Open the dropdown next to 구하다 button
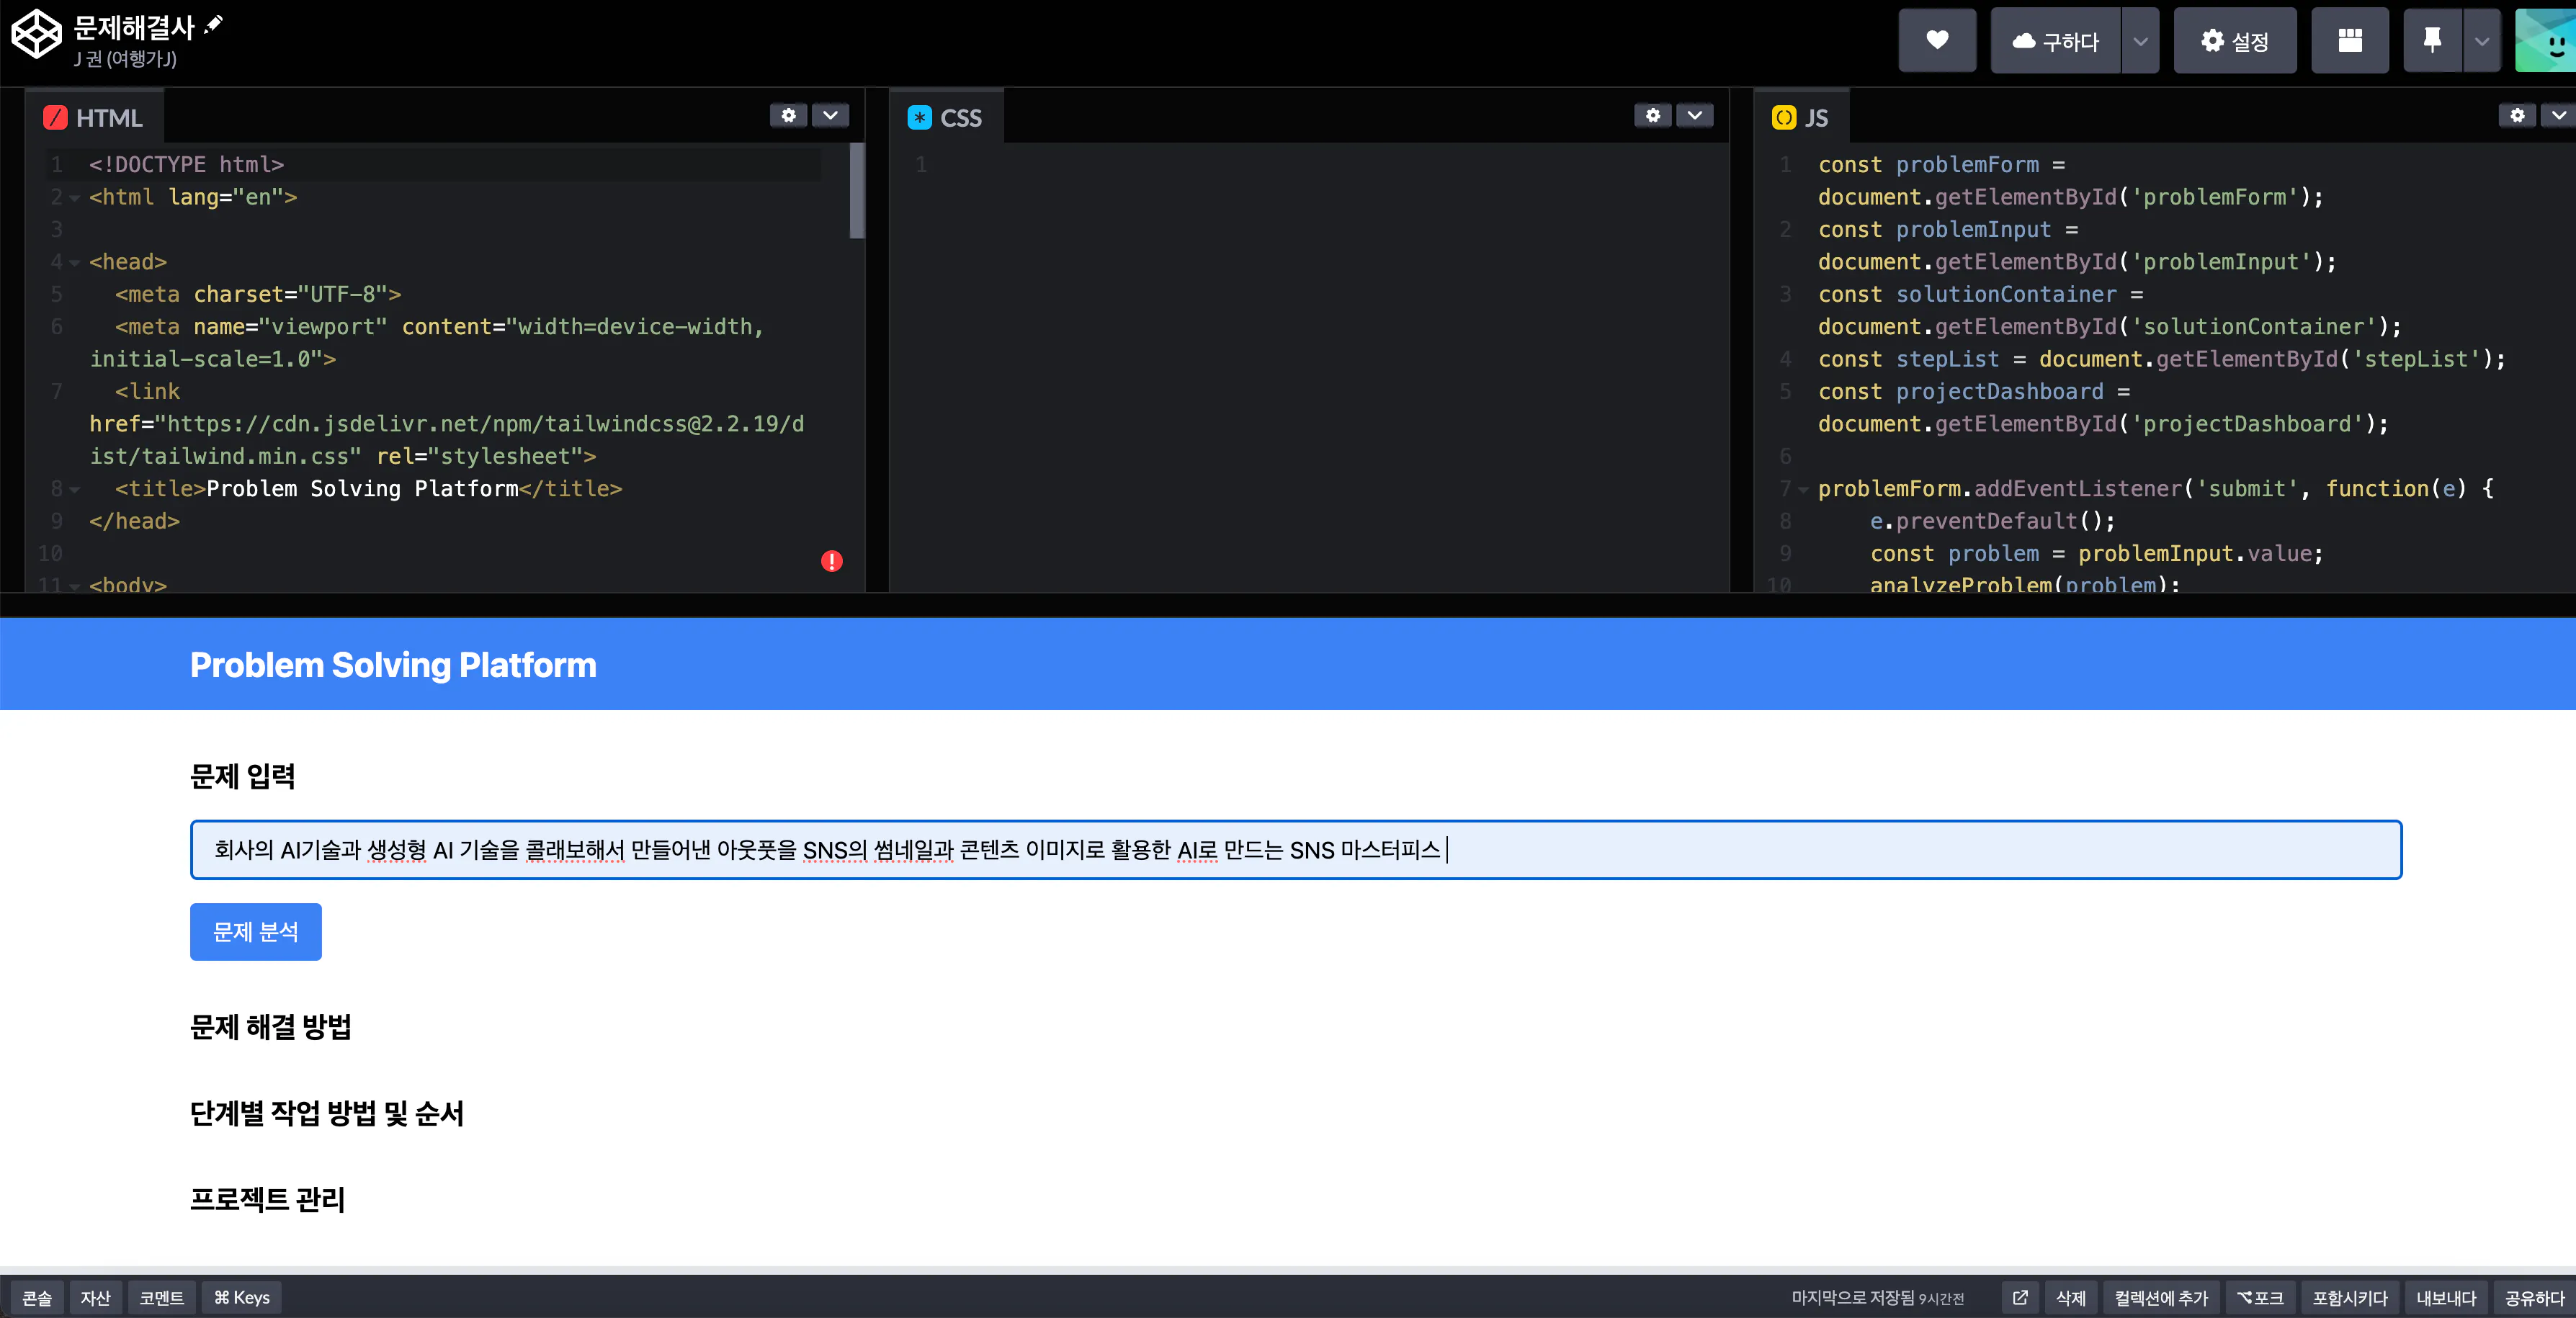Screen dimensions: 2576x1318 pyautogui.click(x=2141, y=41)
